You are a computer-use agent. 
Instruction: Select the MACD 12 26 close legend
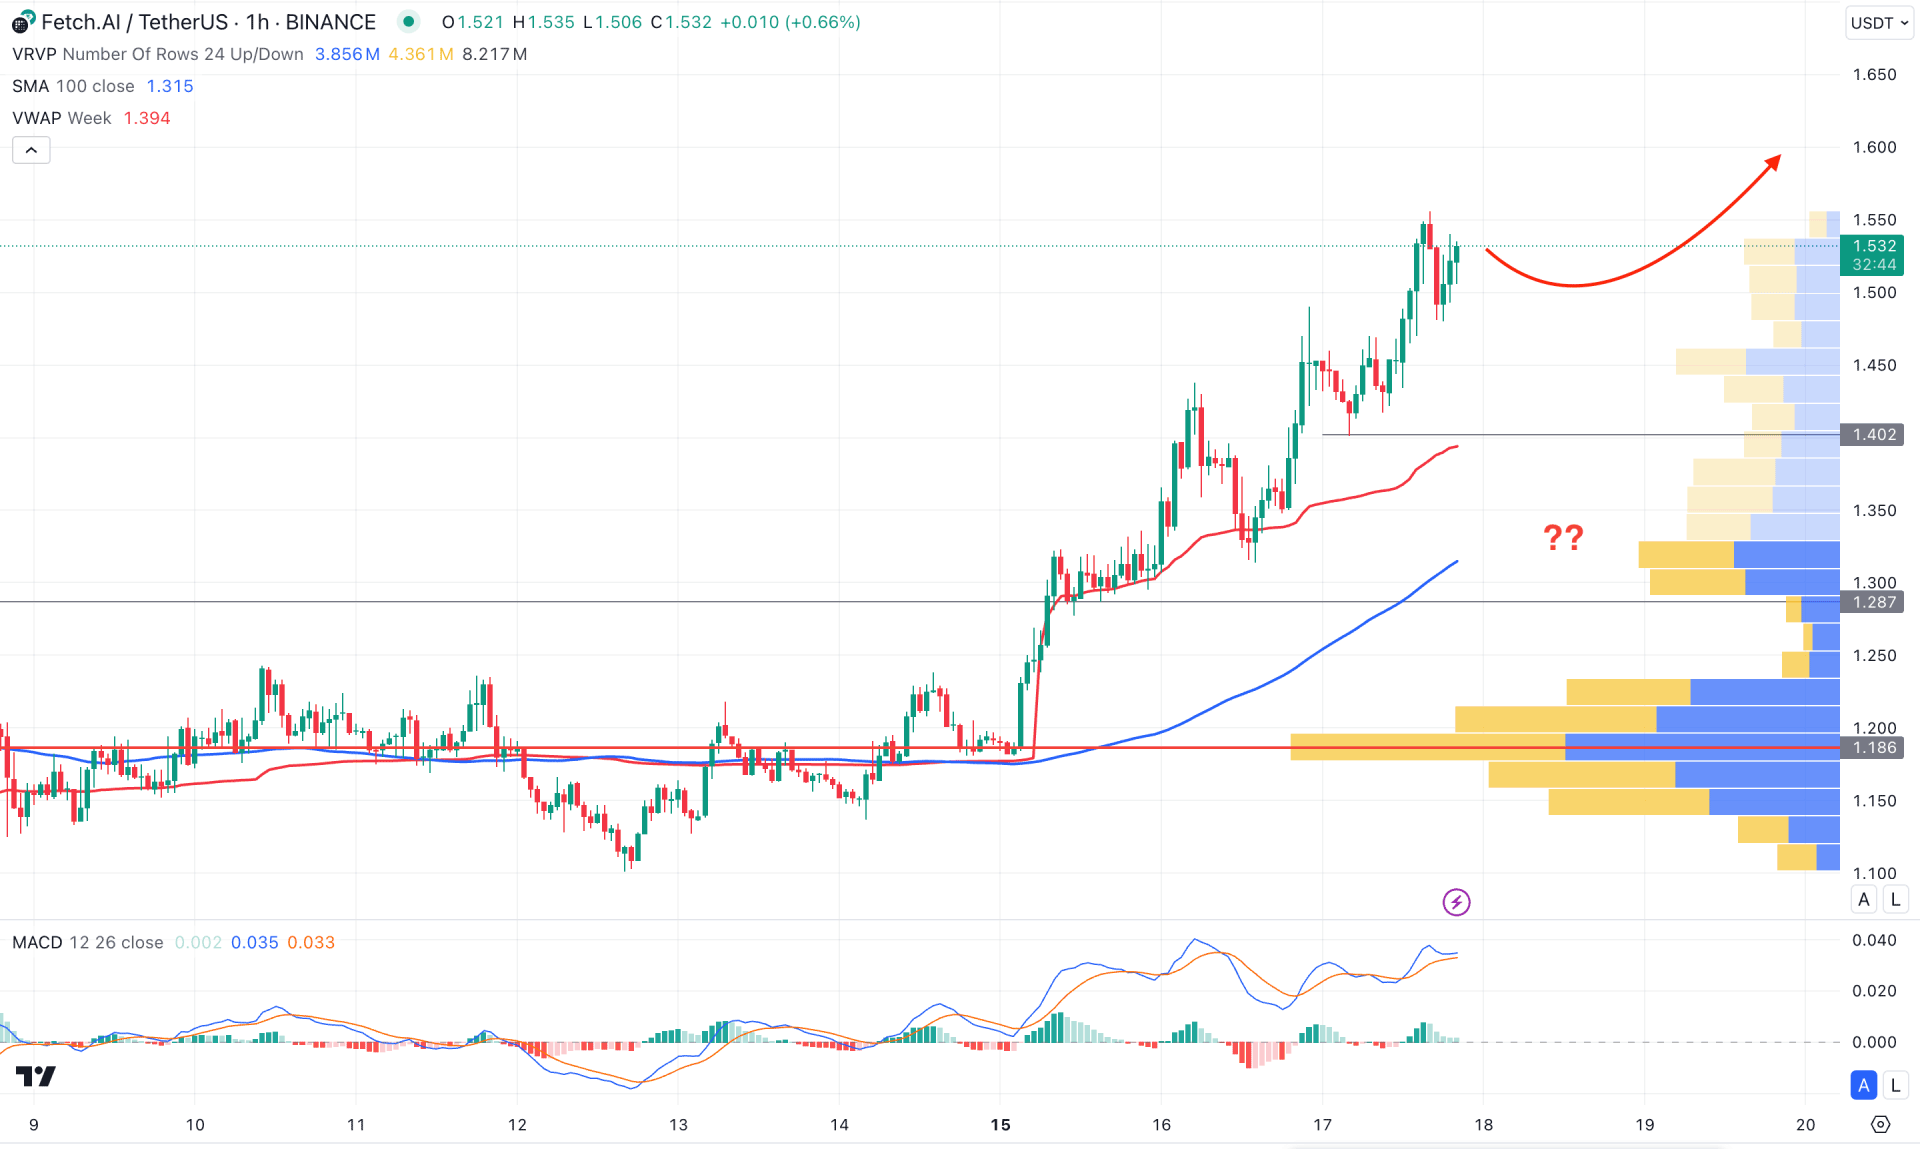point(88,942)
